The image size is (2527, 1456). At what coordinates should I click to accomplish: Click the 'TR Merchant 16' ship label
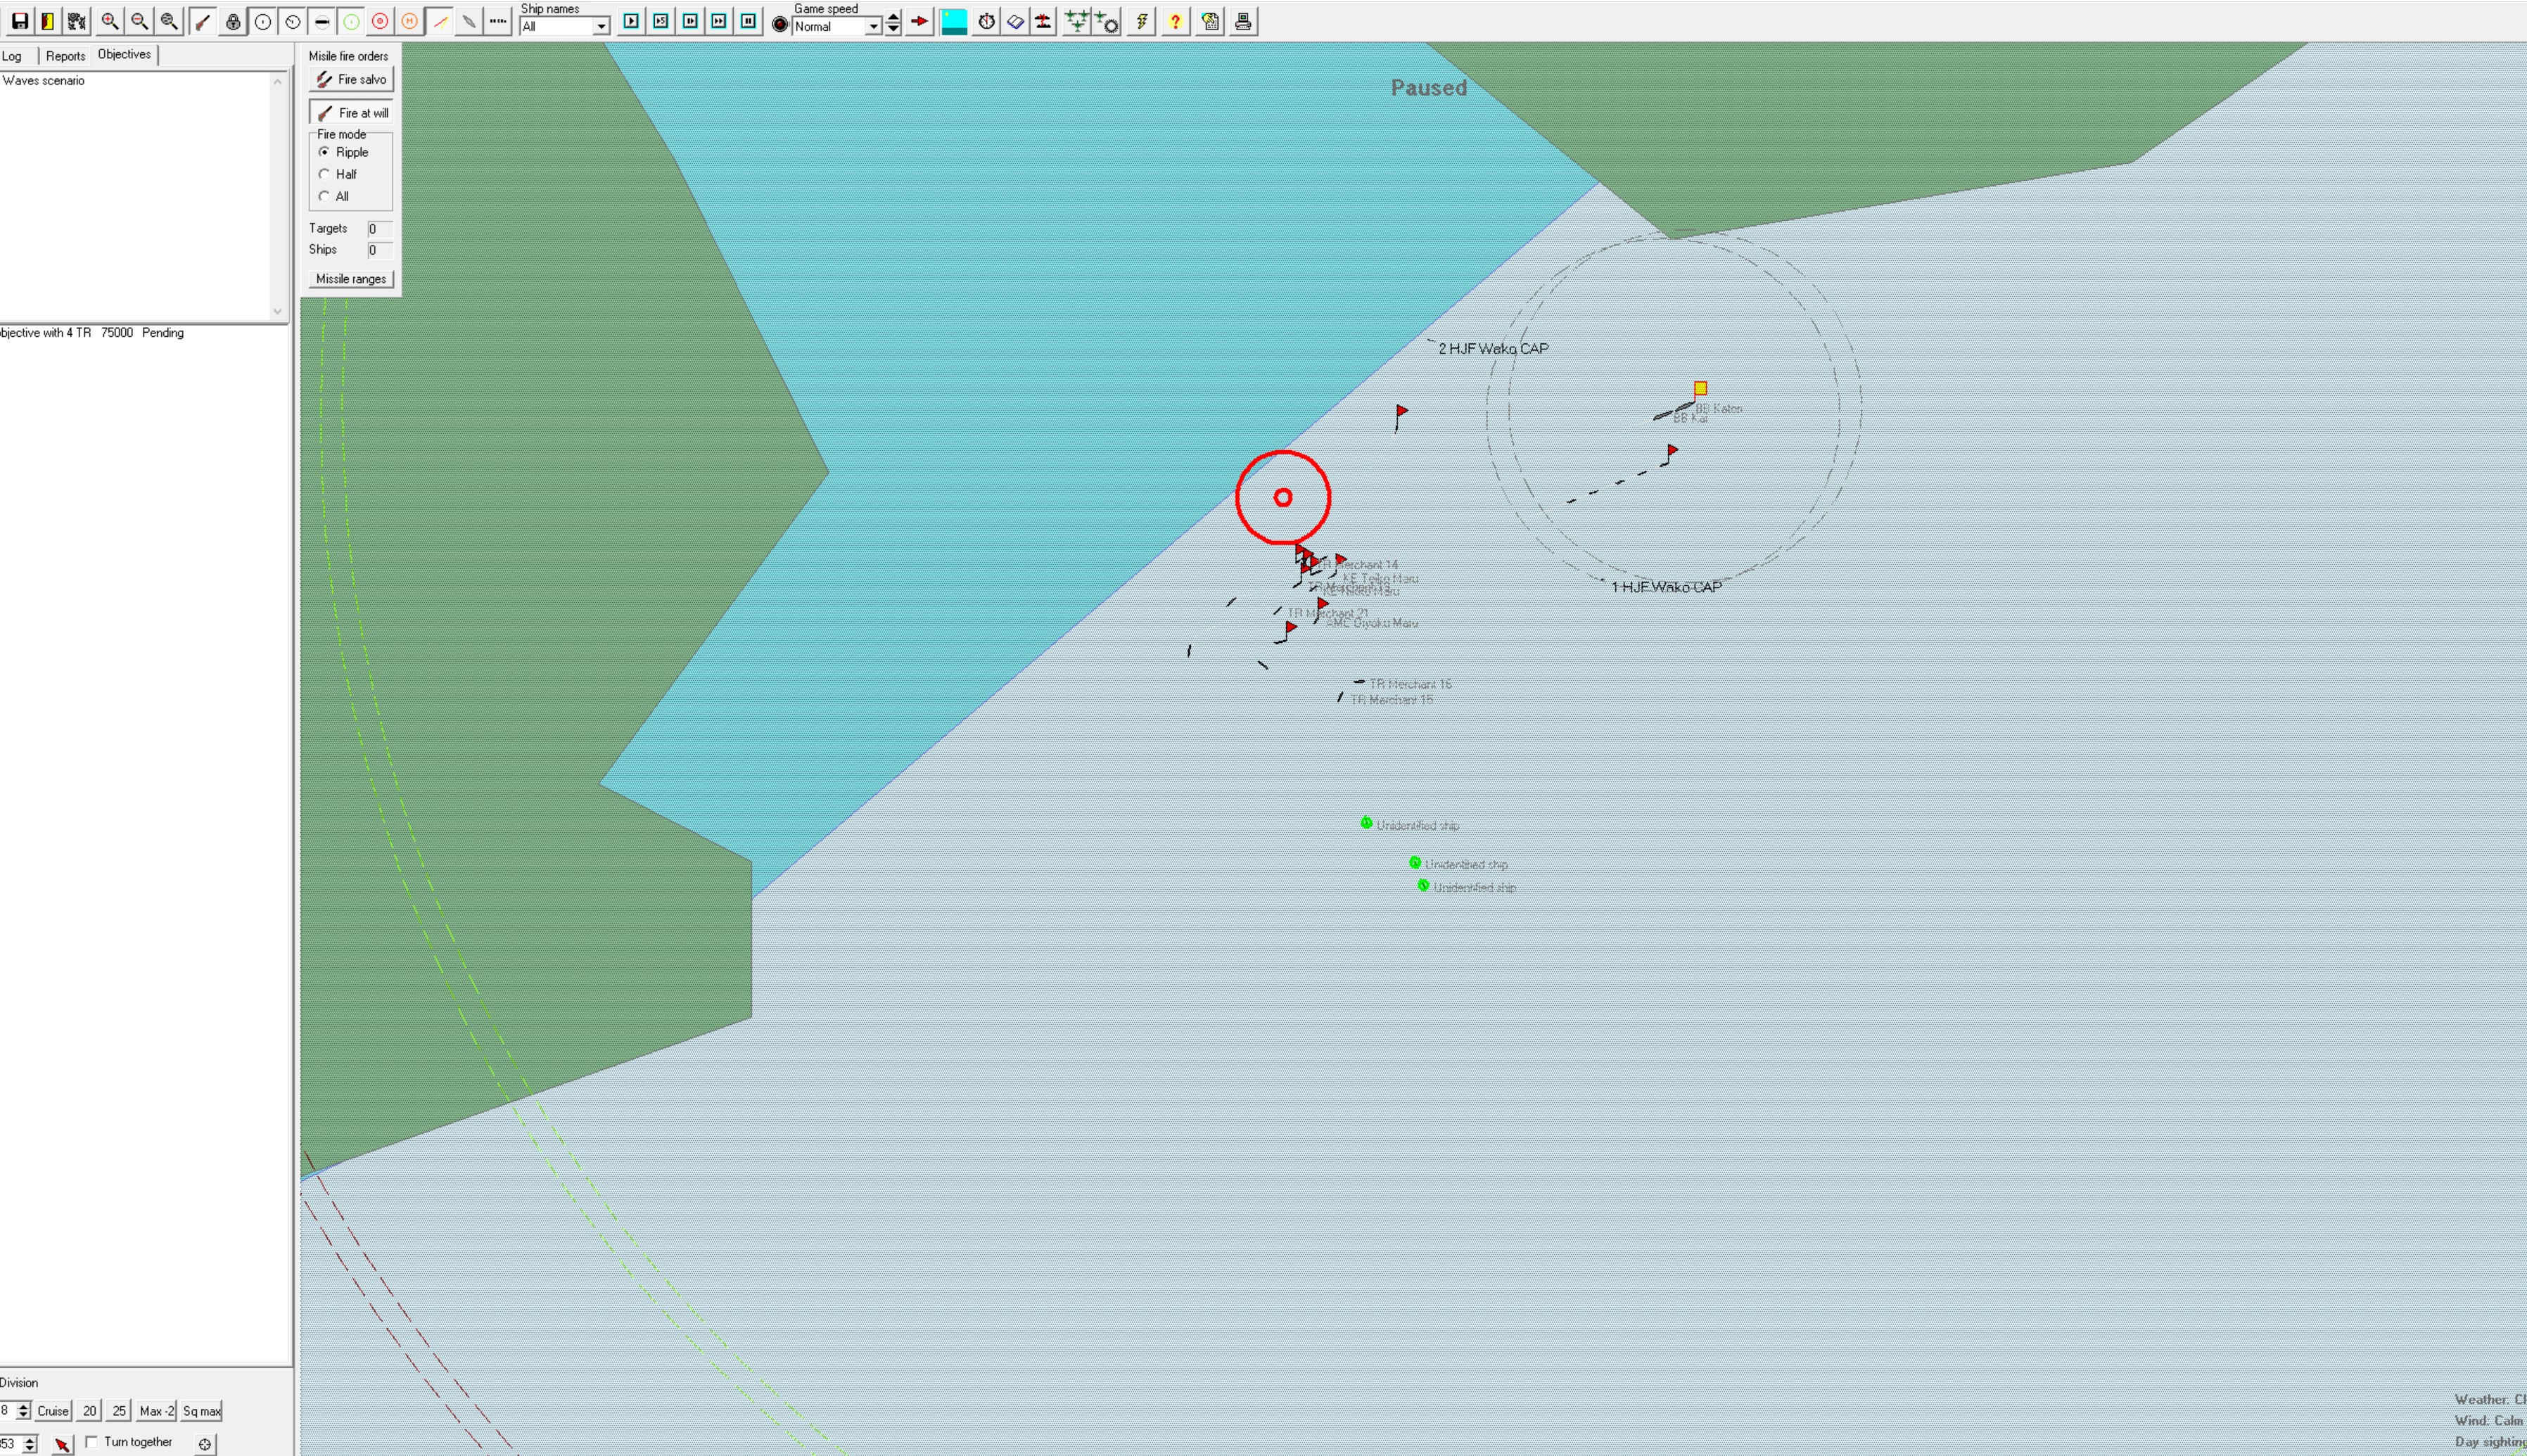click(x=1410, y=684)
